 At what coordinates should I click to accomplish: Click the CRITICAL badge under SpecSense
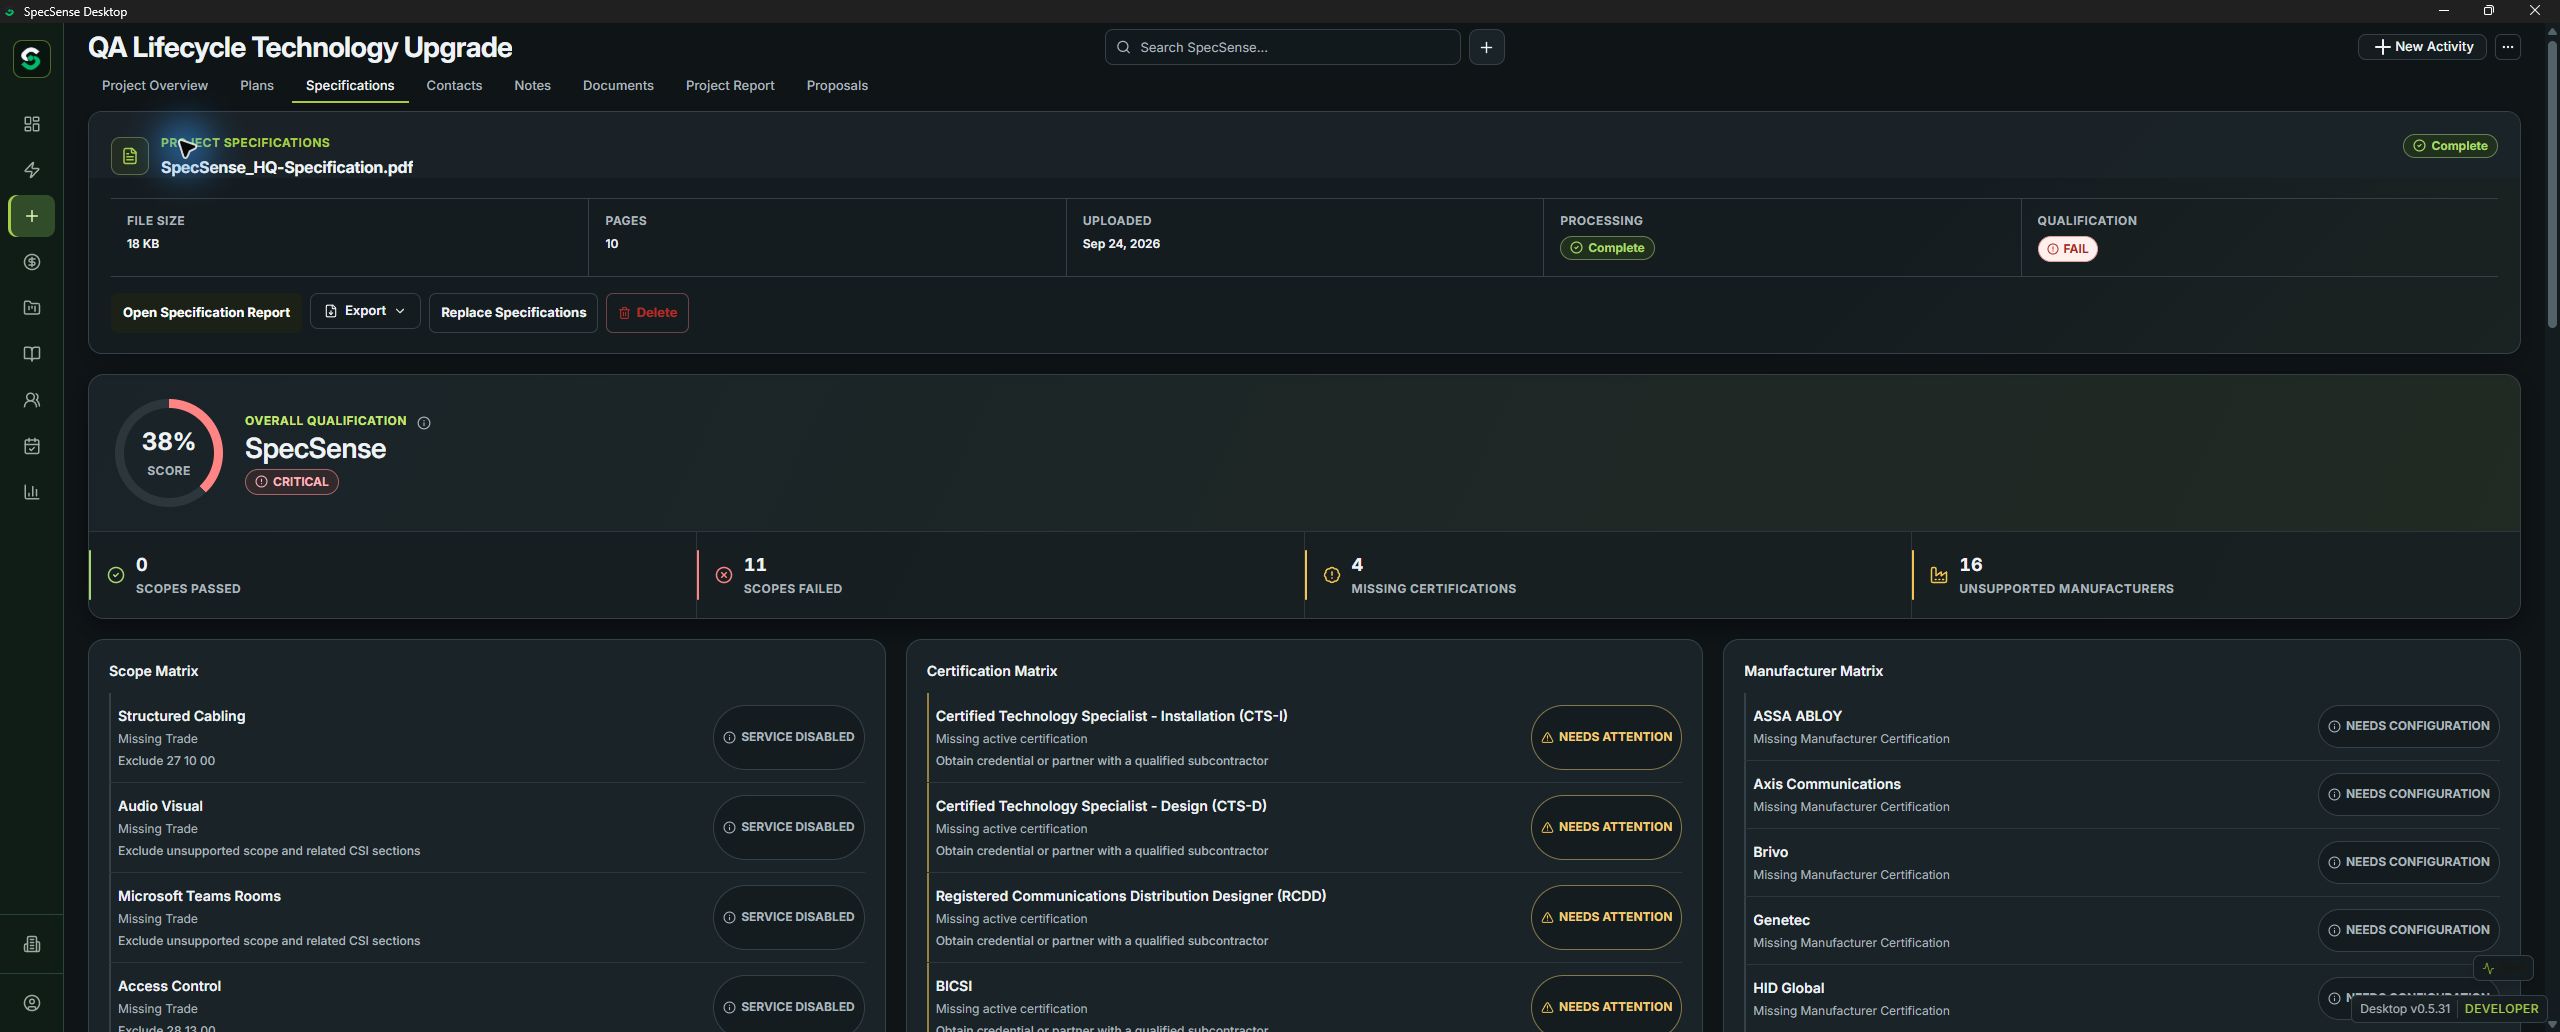pyautogui.click(x=292, y=482)
